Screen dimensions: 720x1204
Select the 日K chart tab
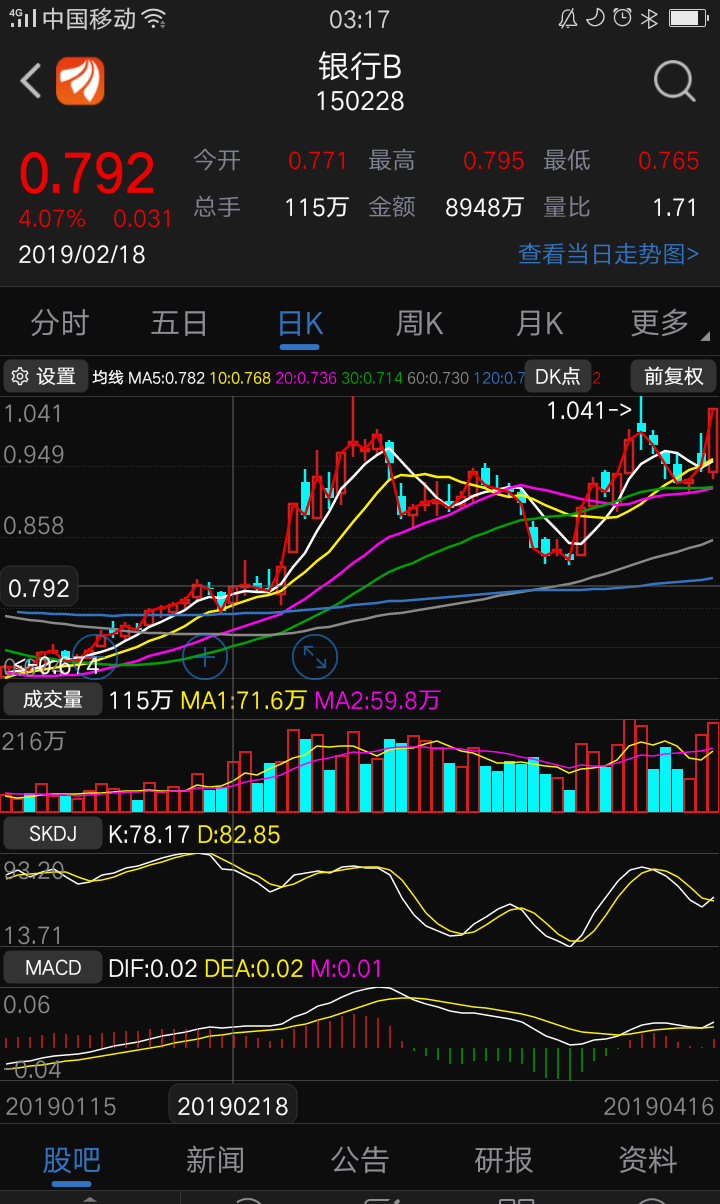(300, 323)
